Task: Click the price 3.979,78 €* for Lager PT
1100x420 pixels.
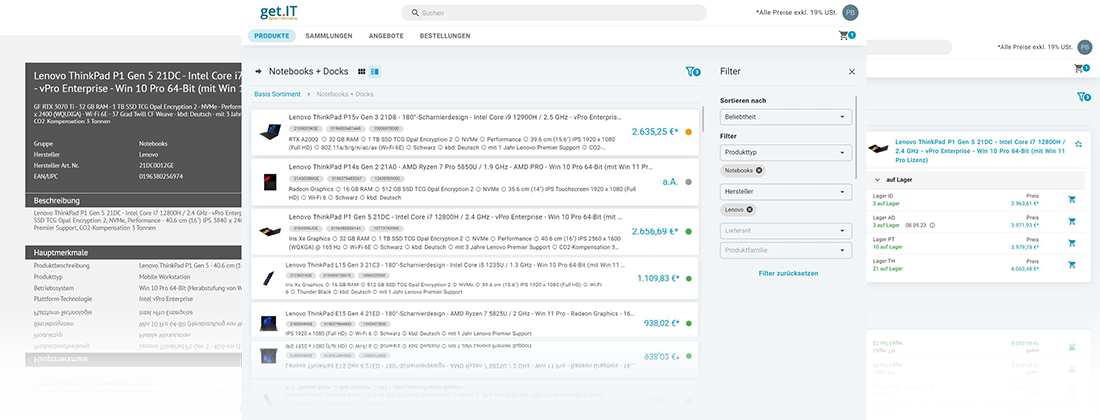Action: [1024, 247]
